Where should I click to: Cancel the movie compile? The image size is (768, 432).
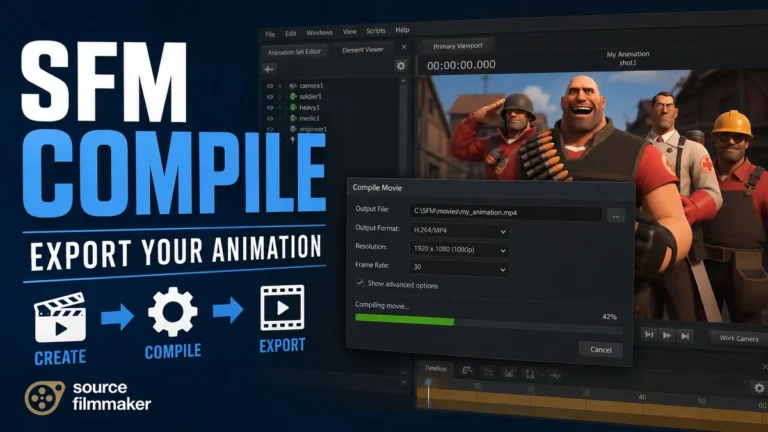(x=600, y=349)
